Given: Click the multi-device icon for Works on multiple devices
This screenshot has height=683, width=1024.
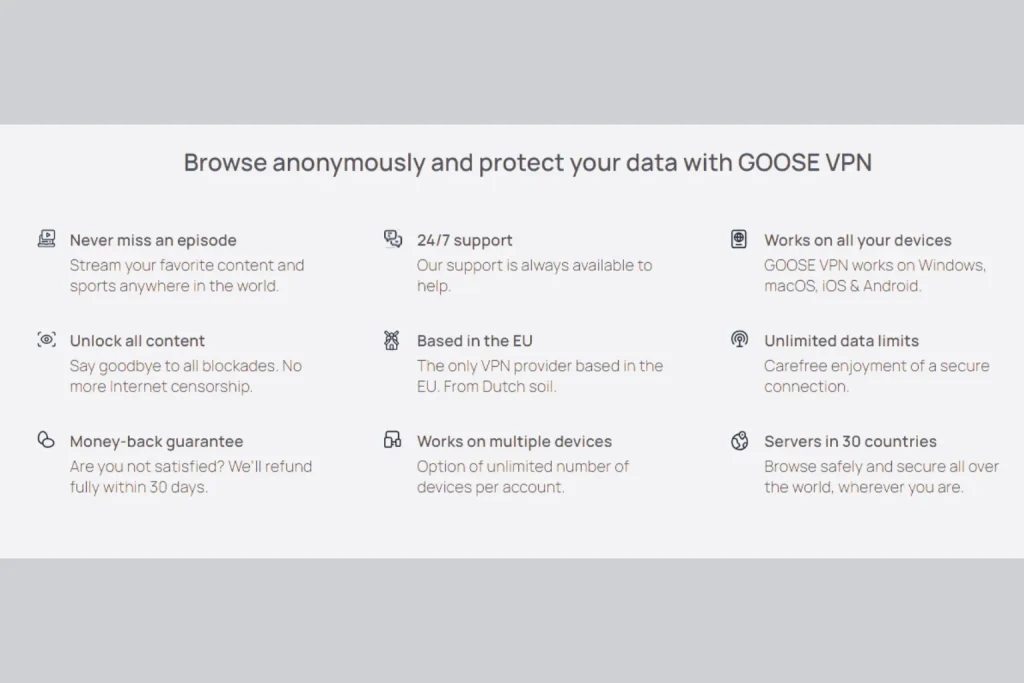Looking at the screenshot, I should click(392, 439).
